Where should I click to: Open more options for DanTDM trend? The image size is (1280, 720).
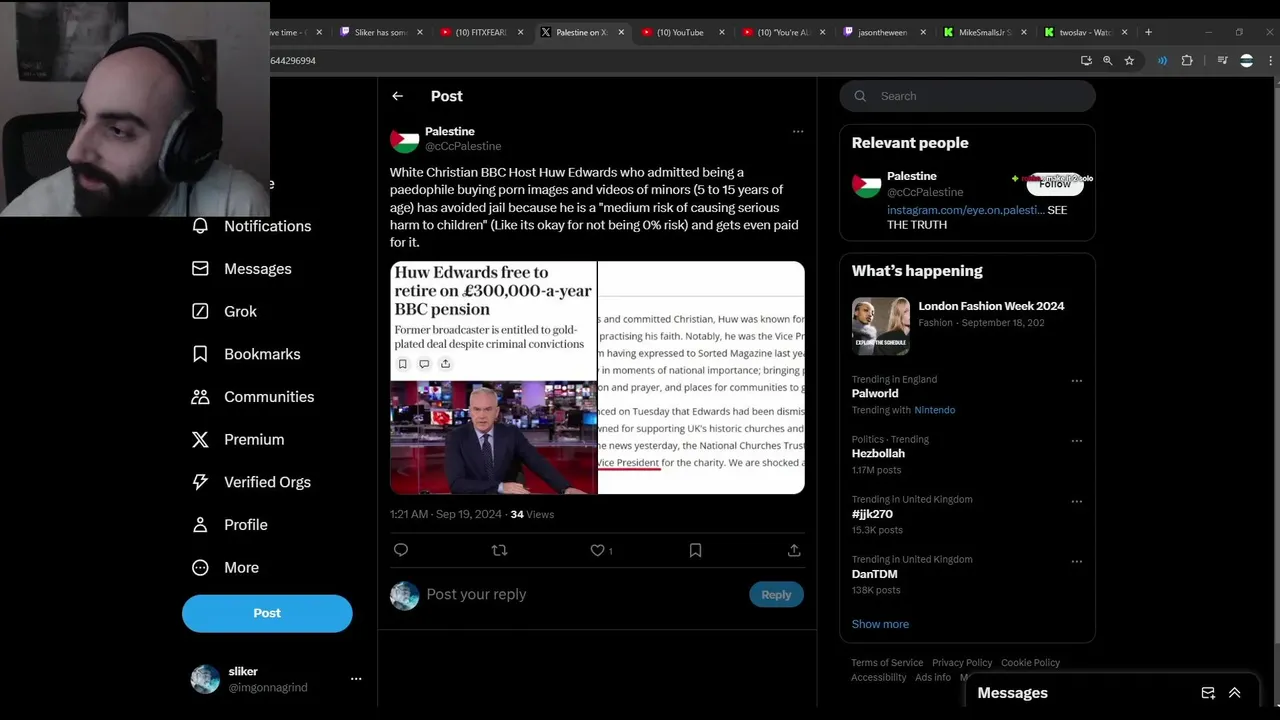[1077, 561]
